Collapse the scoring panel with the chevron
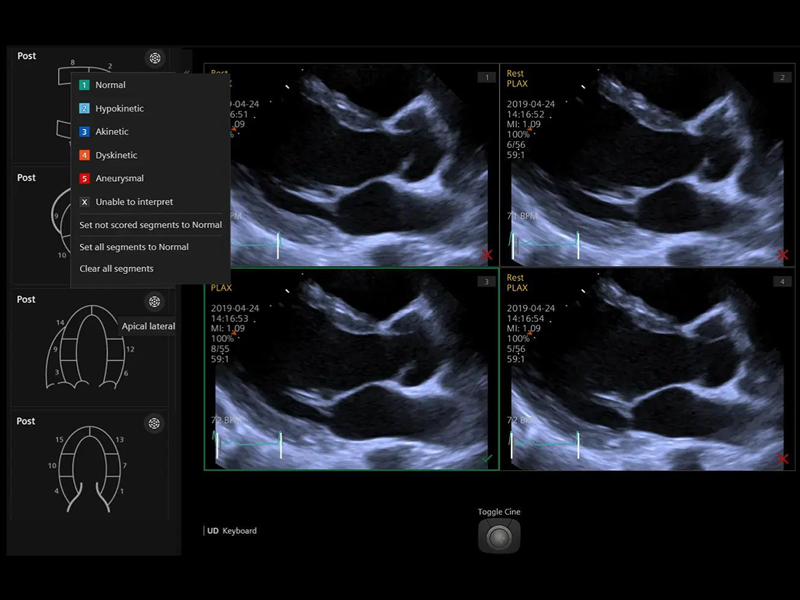 click(x=186, y=72)
